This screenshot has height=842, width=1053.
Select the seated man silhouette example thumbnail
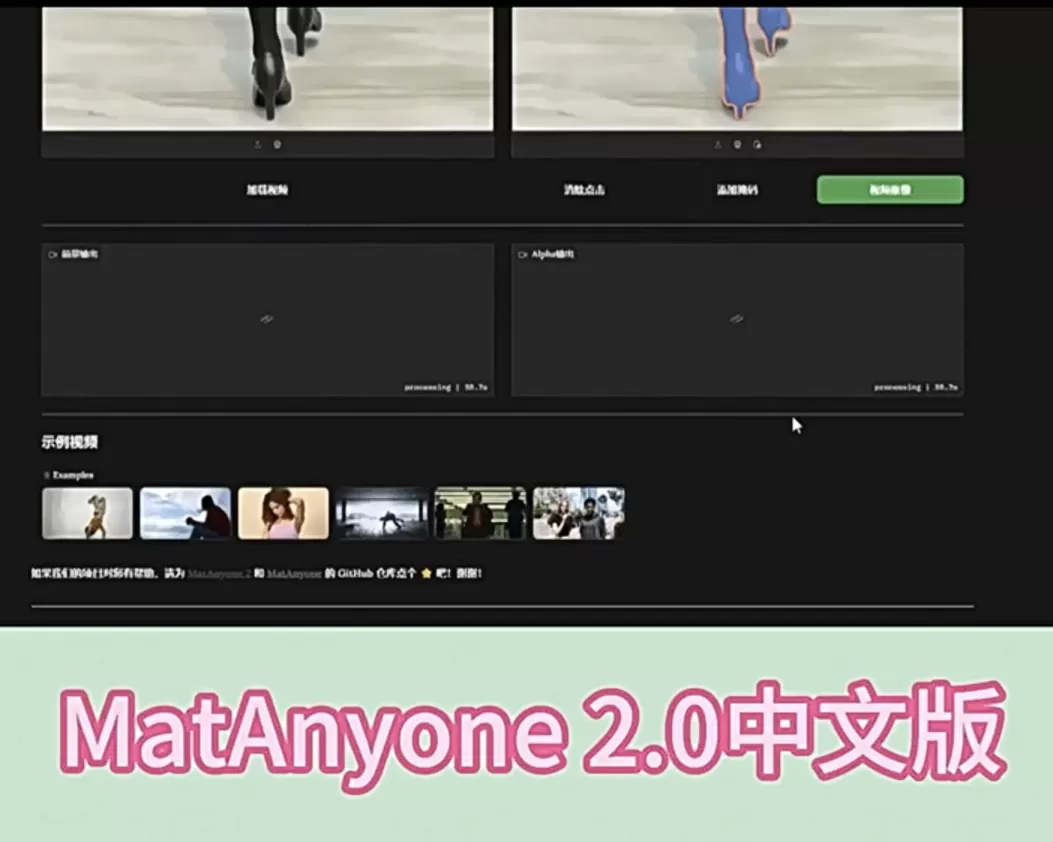pyautogui.click(x=185, y=513)
